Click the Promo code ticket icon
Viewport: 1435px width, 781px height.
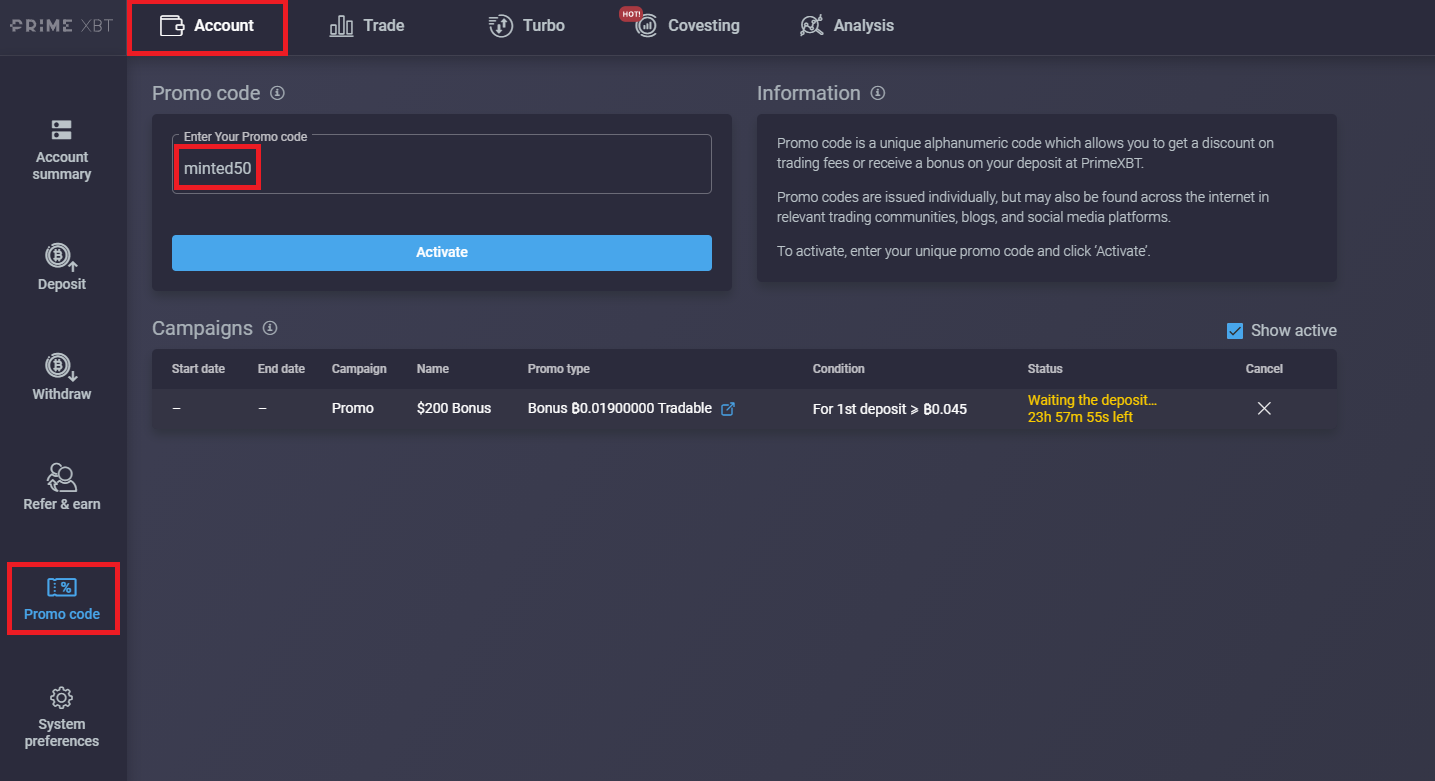[62, 587]
